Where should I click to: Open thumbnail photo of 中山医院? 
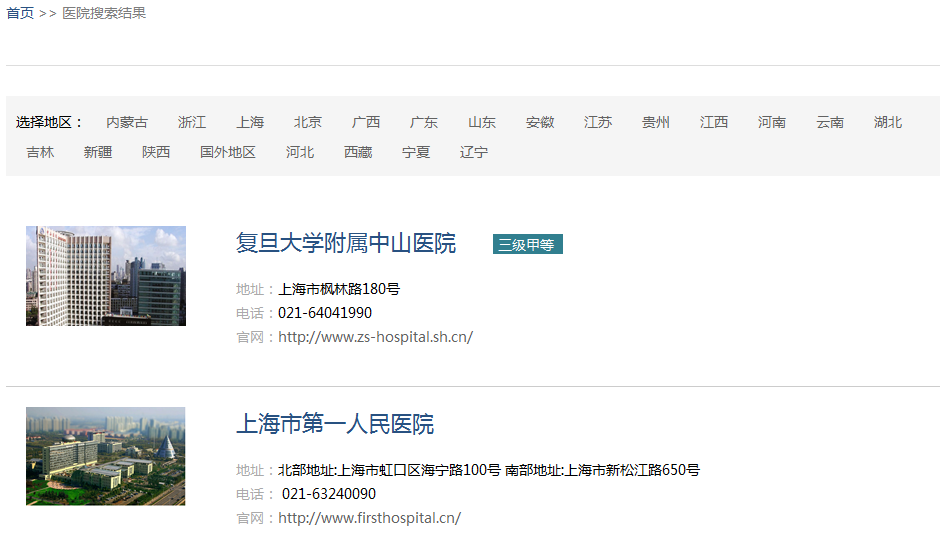[106, 276]
